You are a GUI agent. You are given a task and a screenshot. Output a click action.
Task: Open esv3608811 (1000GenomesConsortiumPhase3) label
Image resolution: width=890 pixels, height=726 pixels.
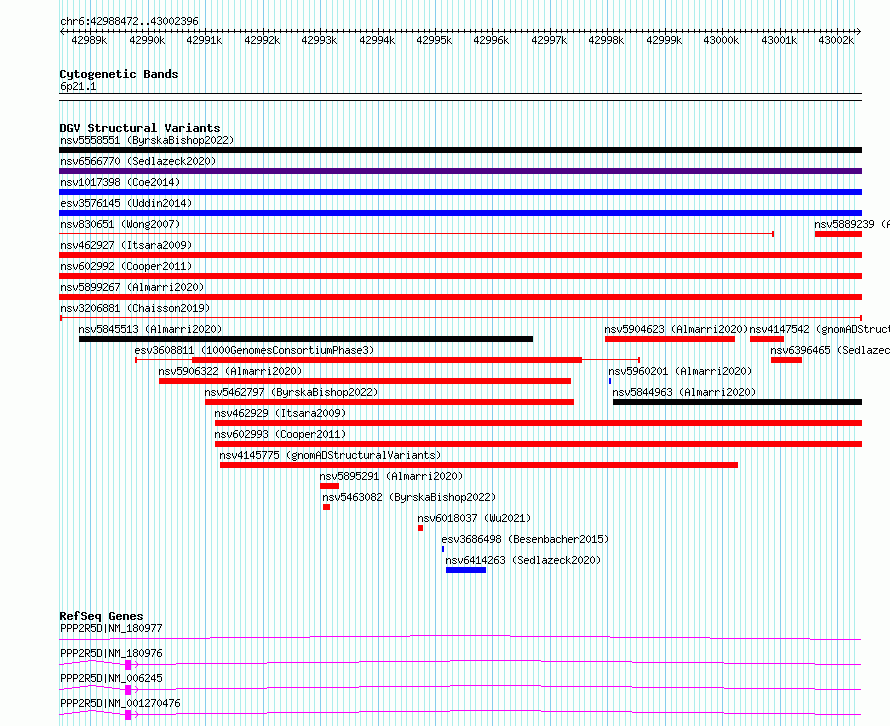click(254, 350)
